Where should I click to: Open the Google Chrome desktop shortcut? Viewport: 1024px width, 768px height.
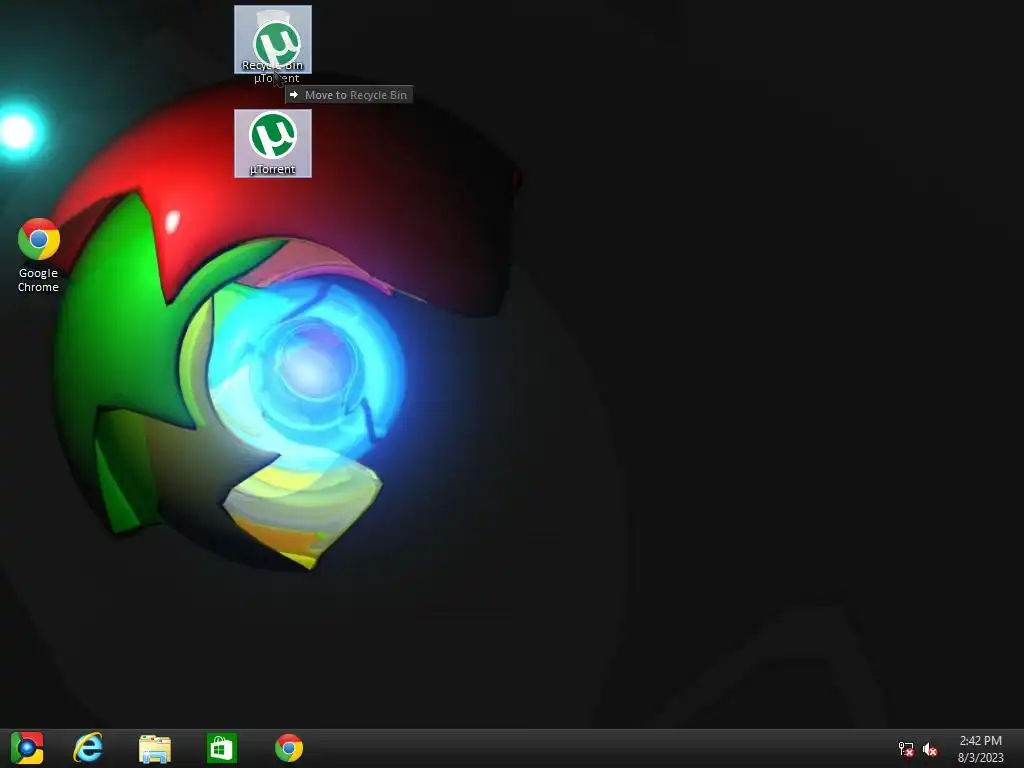(x=39, y=255)
